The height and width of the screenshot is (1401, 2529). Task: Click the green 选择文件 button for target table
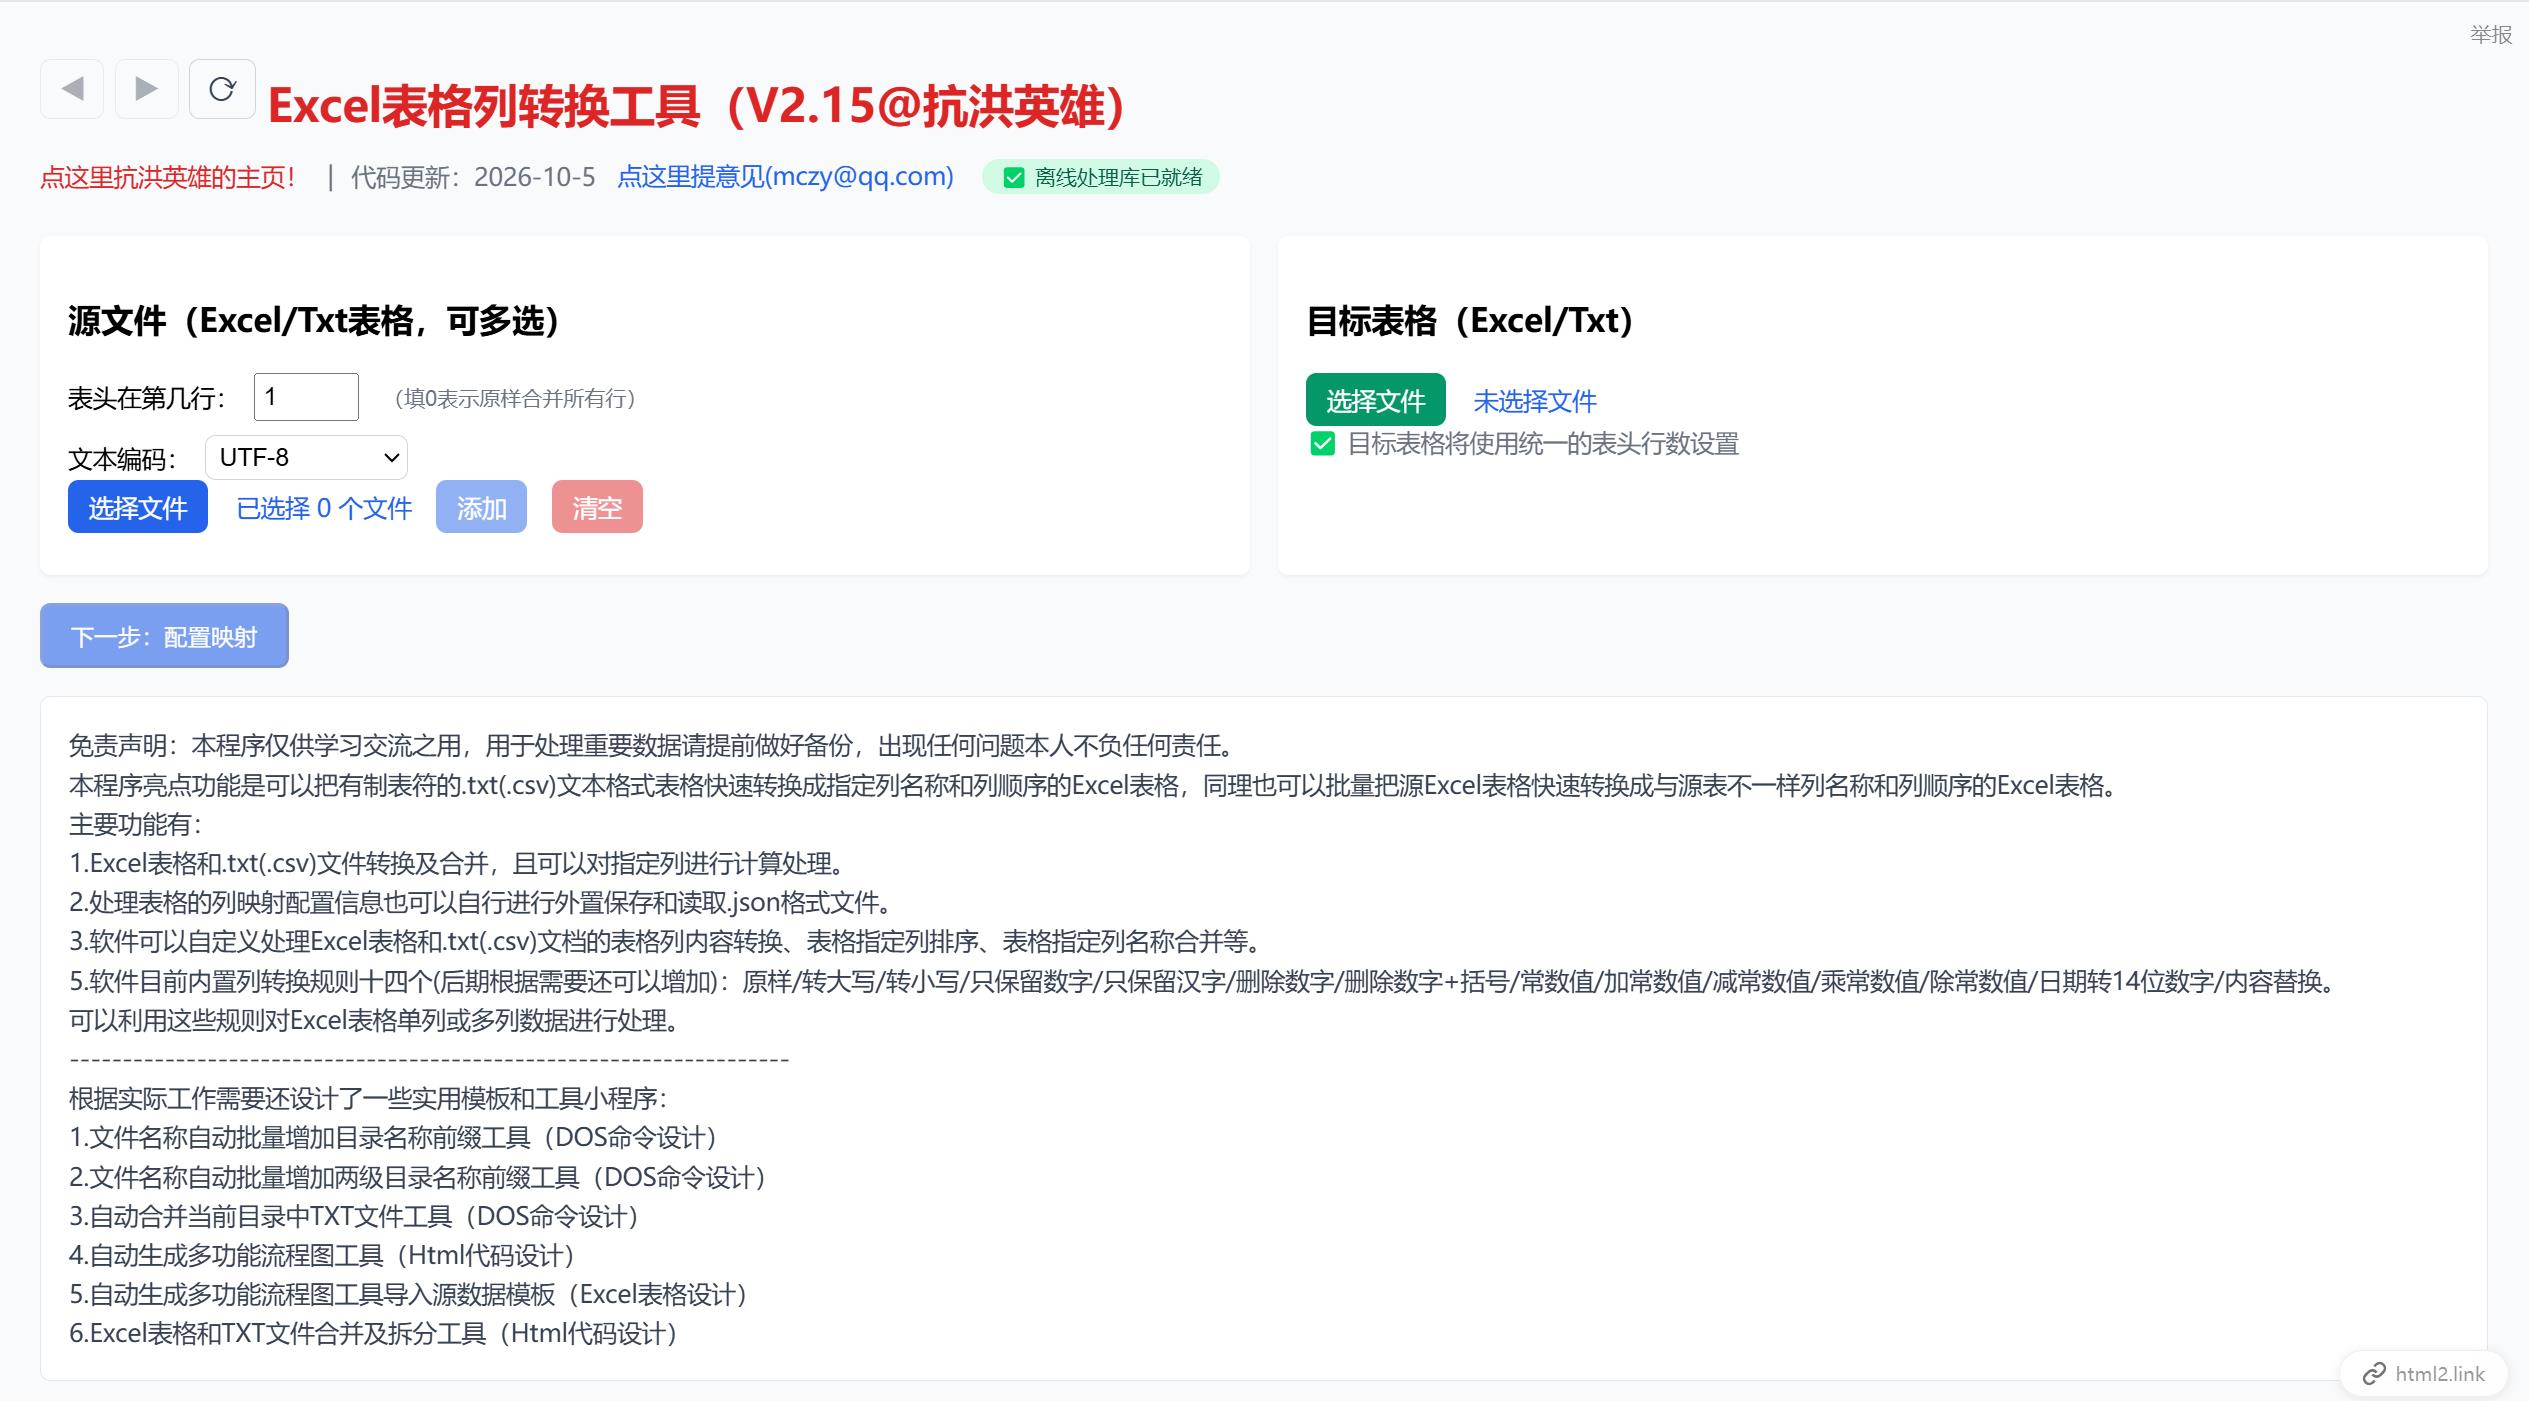tap(1375, 400)
